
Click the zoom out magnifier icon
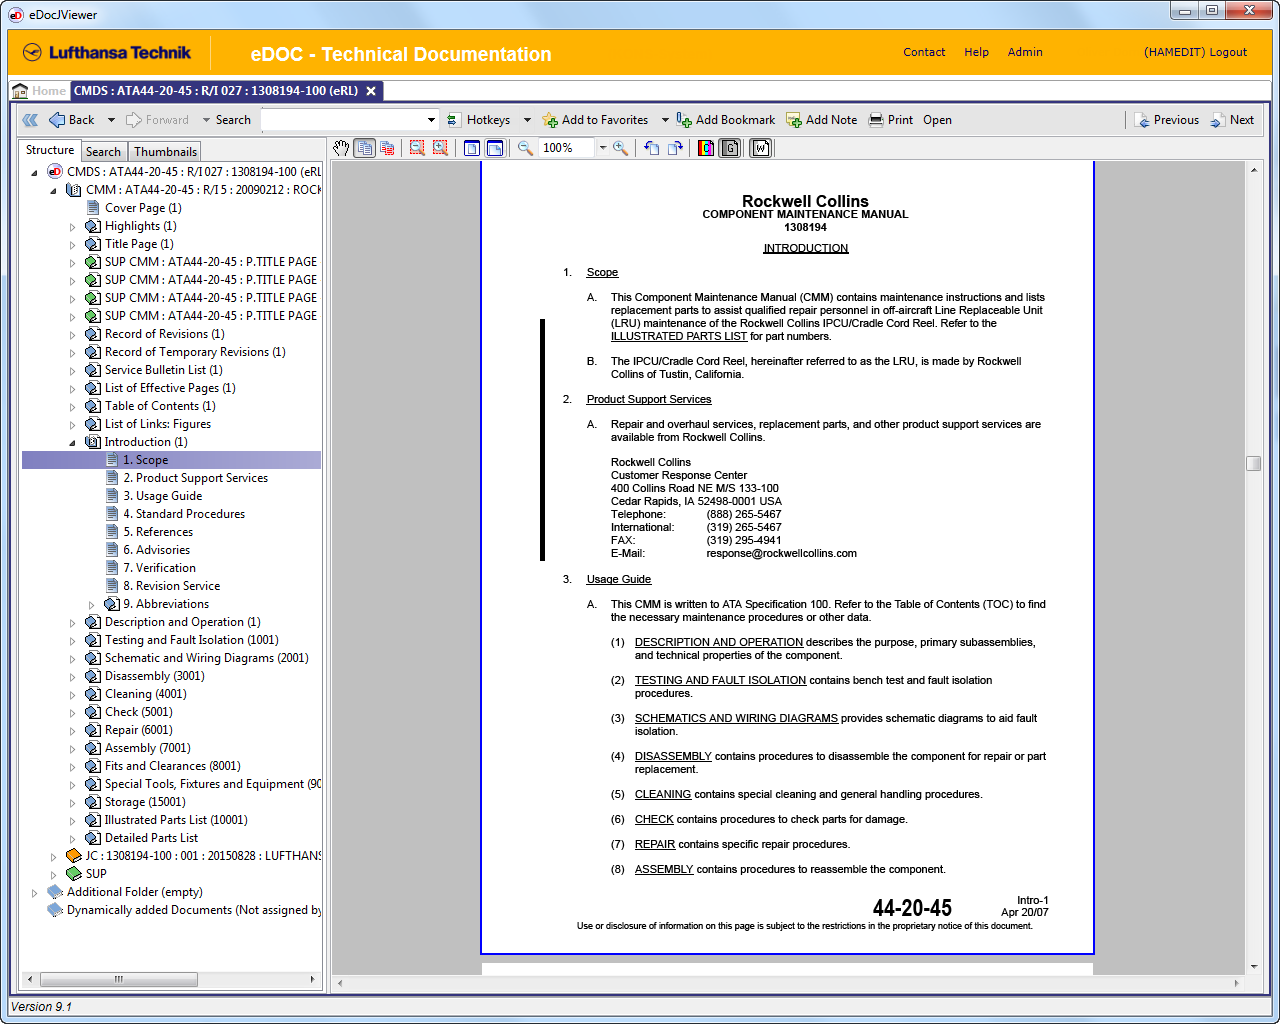525,148
